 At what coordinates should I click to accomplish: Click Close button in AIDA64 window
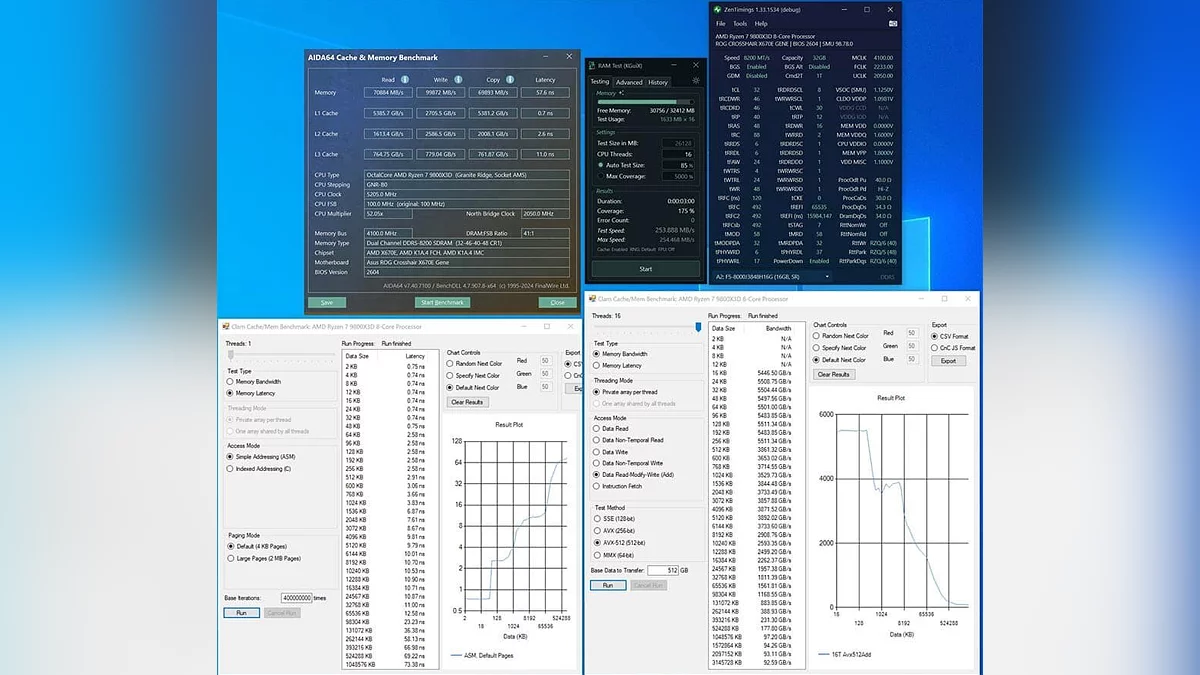pos(558,302)
